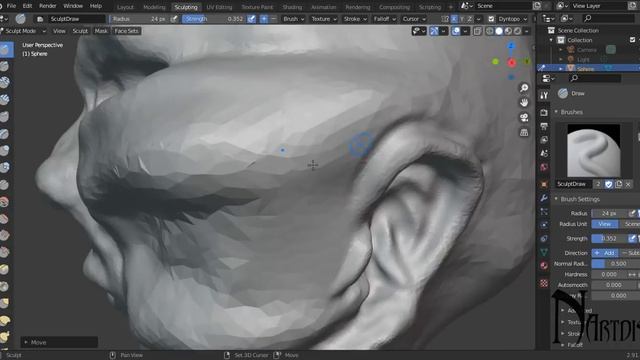Toggle Z axis symmetry button
This screenshot has height=360, width=640.
point(470,19)
